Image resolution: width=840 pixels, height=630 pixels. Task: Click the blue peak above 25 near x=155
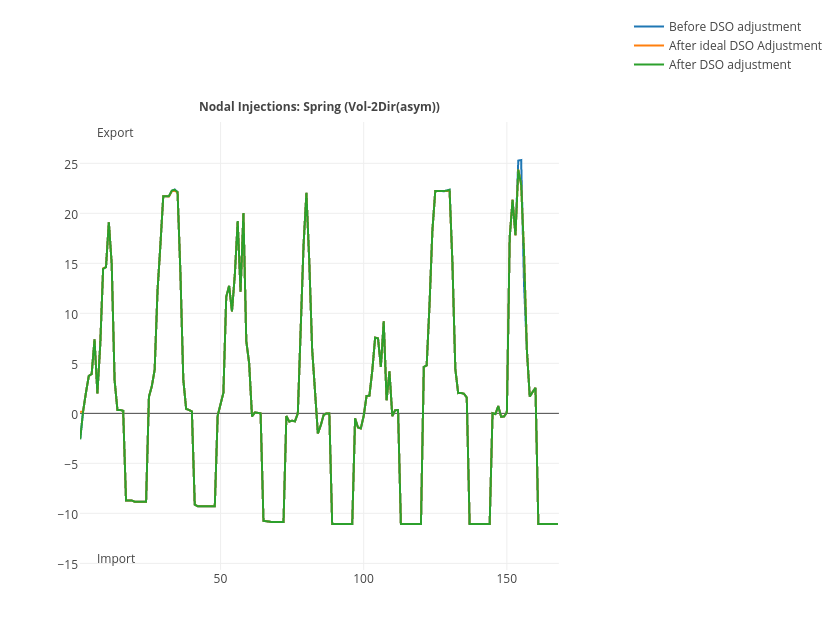click(519, 160)
